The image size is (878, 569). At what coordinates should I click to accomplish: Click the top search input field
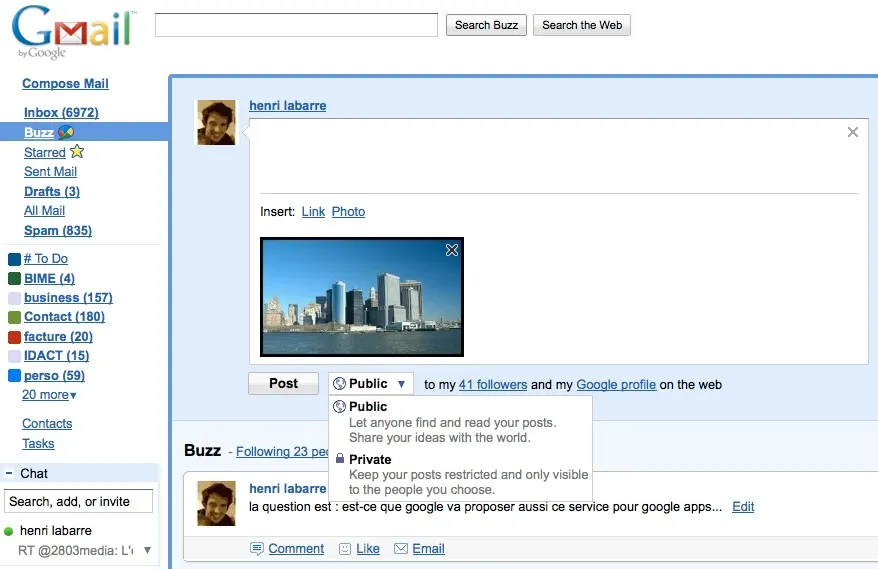click(296, 25)
